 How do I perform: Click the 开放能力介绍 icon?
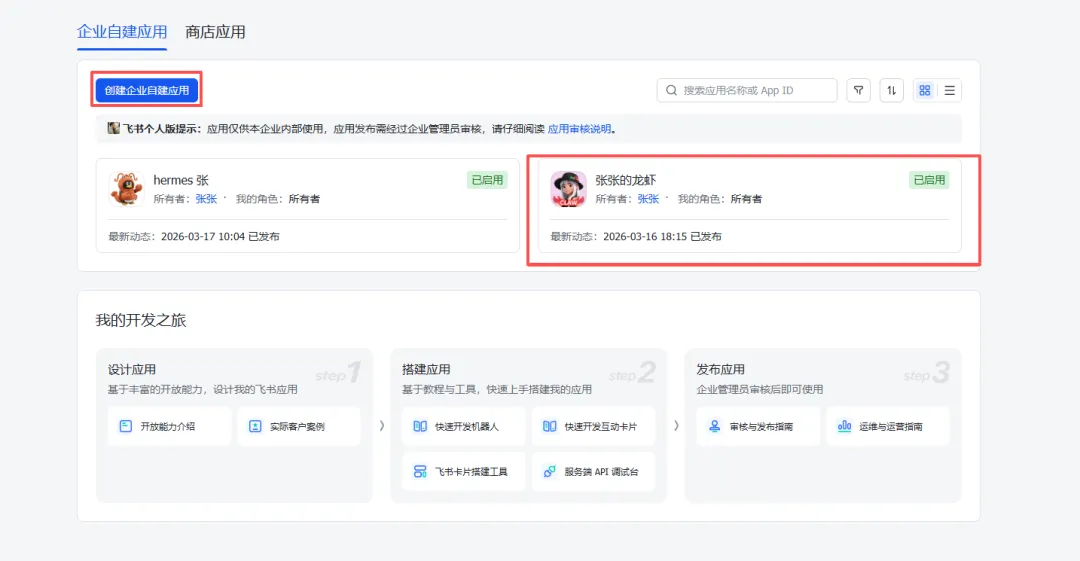(x=125, y=427)
